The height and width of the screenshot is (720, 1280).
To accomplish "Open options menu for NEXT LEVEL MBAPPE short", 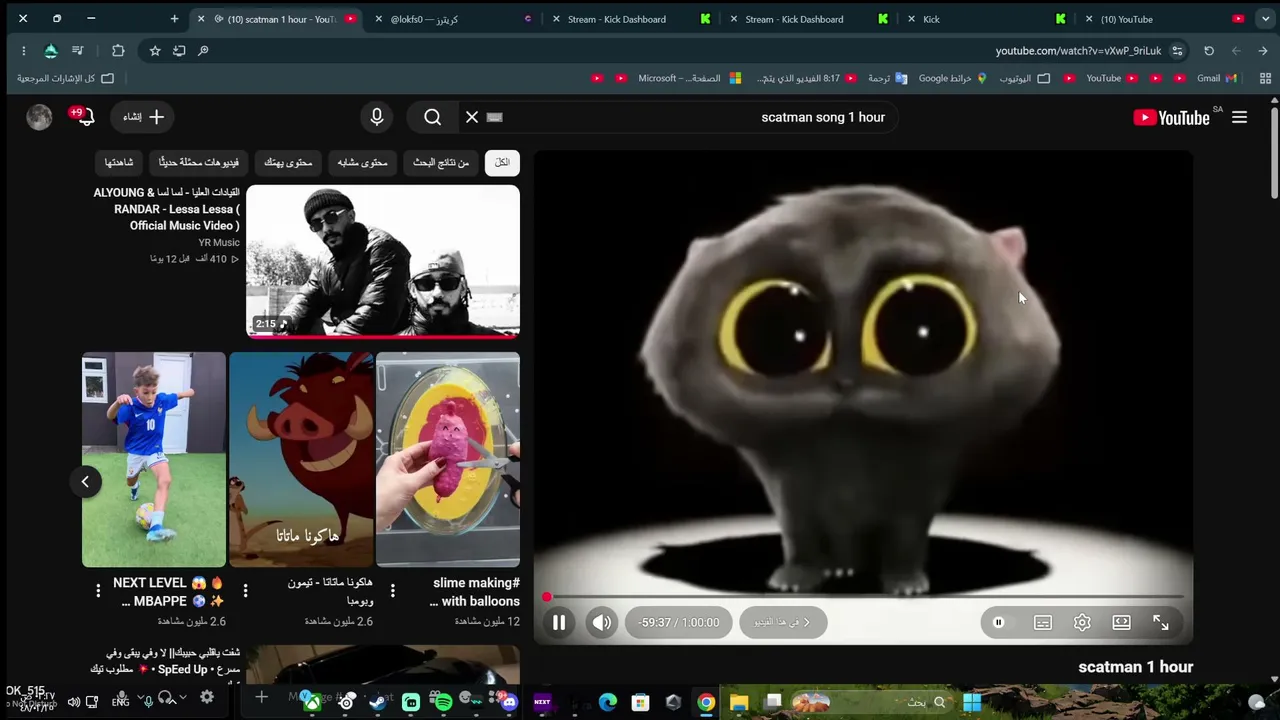I will [98, 591].
